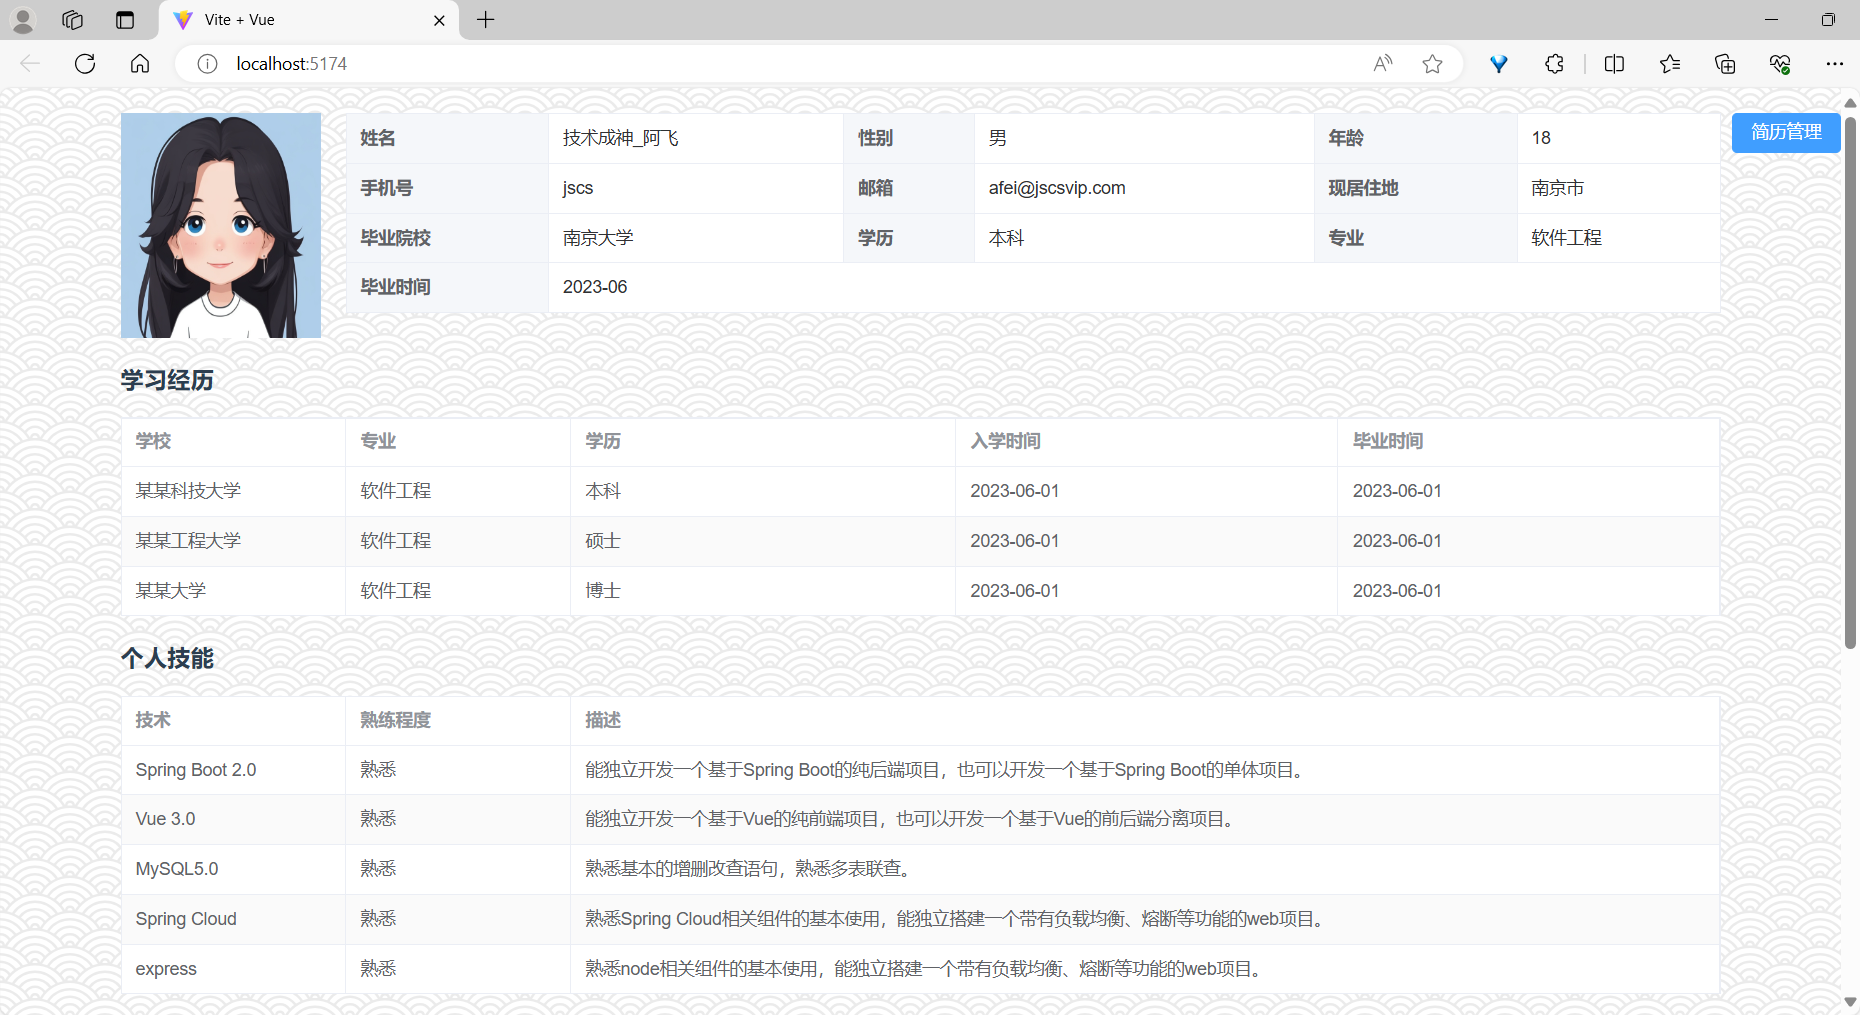Open the Extensions puzzle icon

tap(1554, 64)
